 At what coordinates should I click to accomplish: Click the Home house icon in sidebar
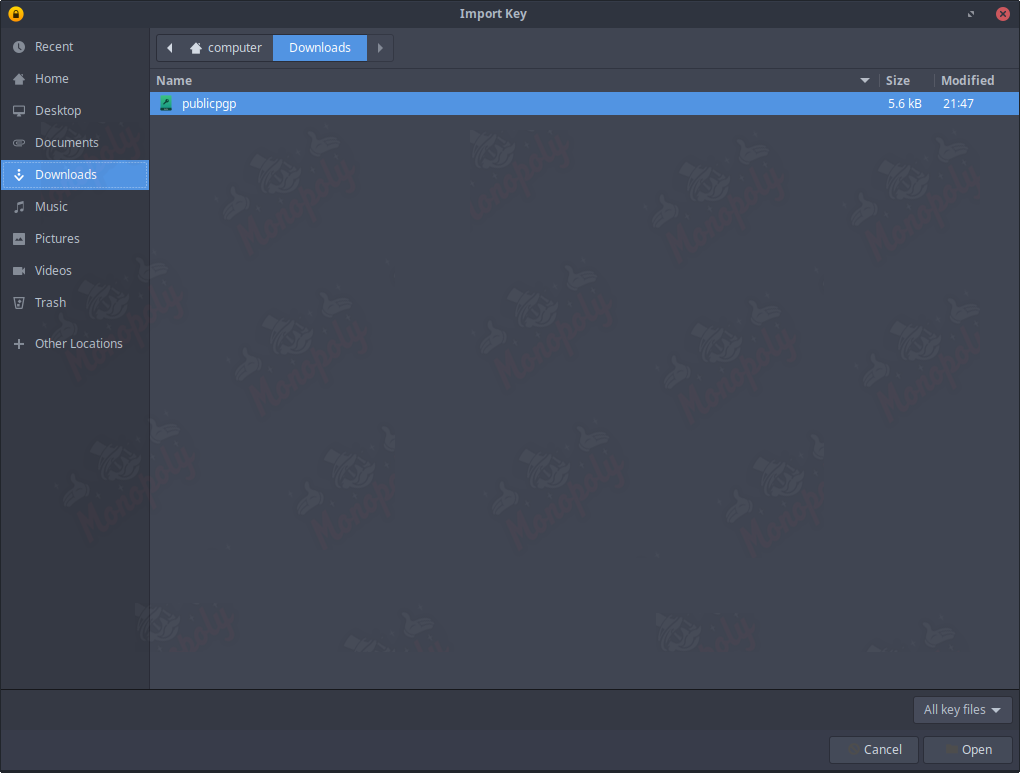pyautogui.click(x=18, y=79)
